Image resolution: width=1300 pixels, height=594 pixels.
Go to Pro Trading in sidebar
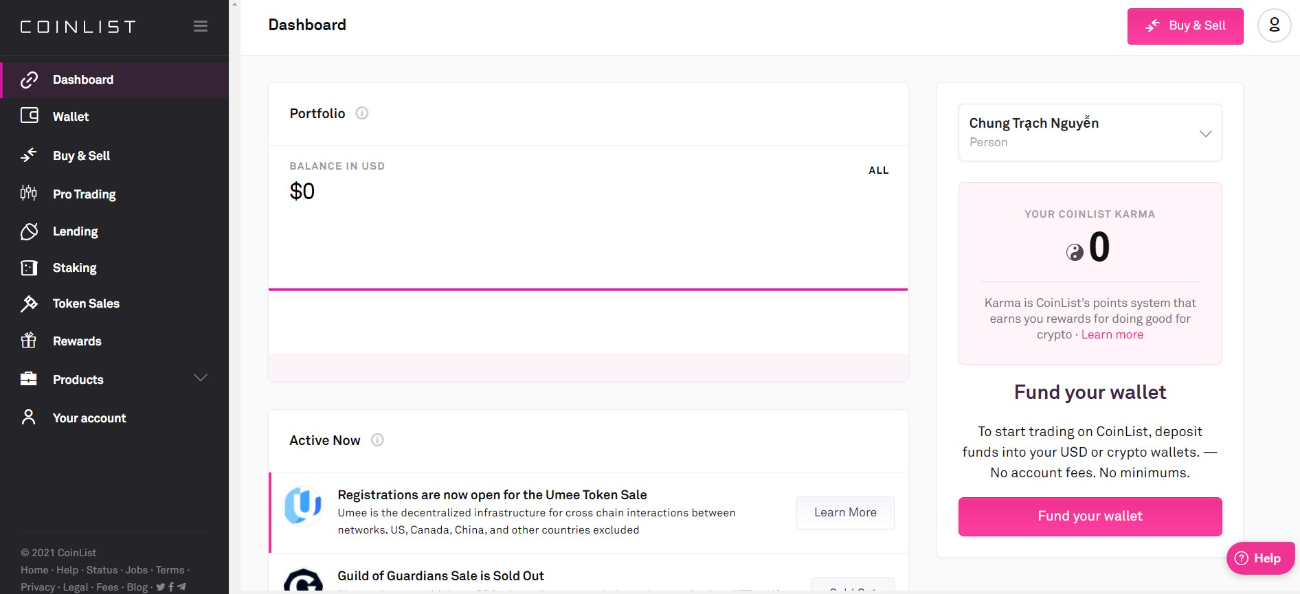tap(84, 194)
